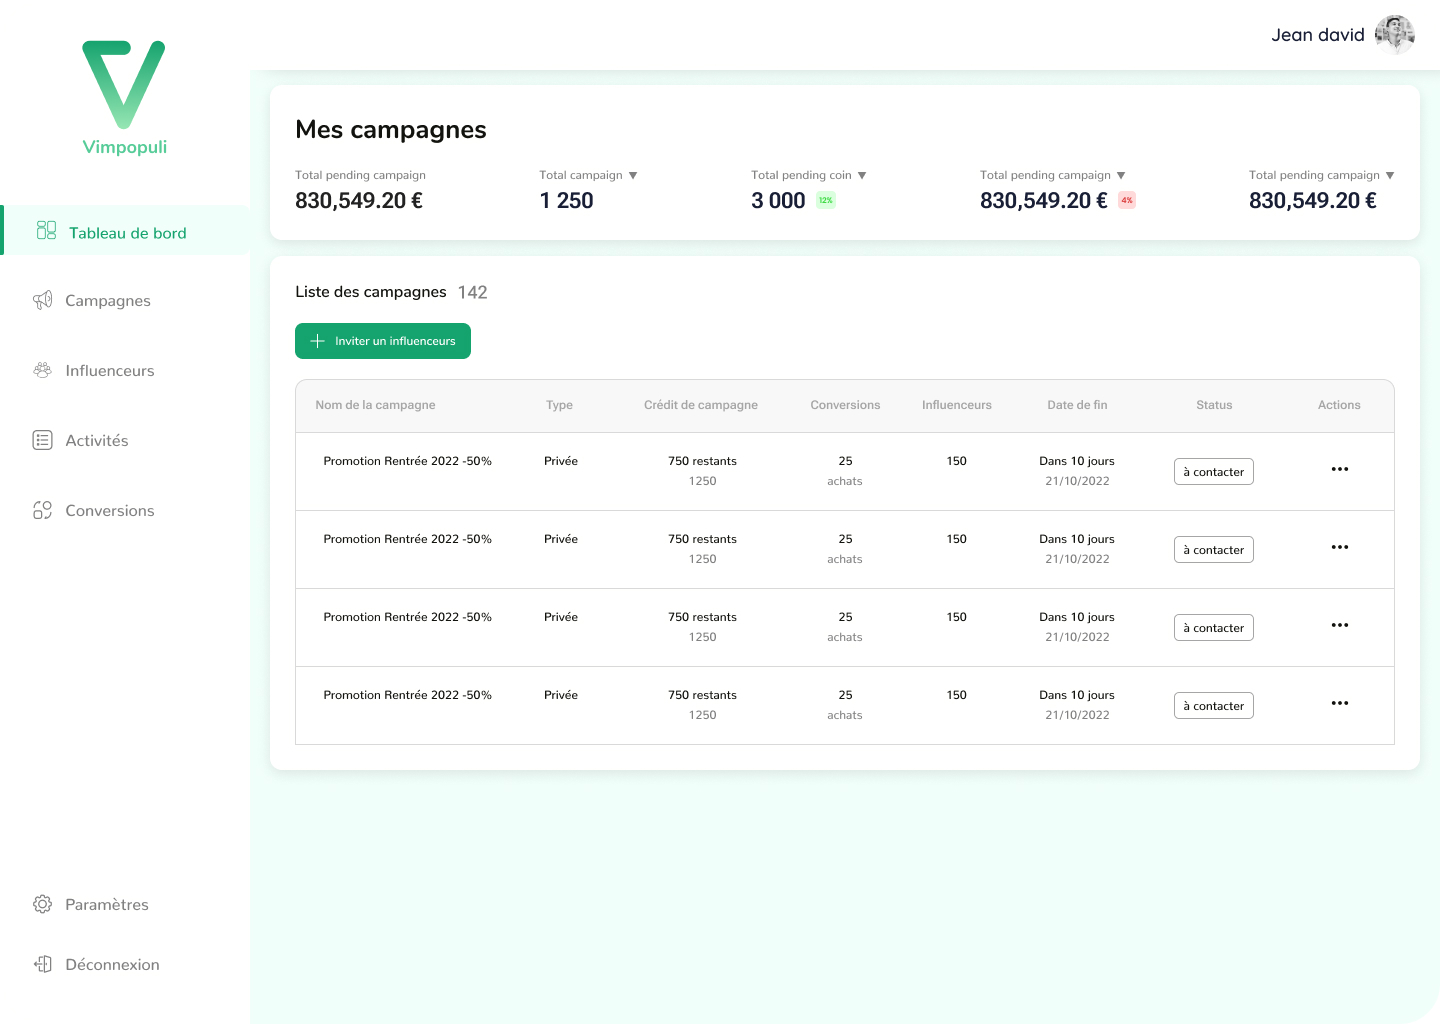Open actions menu of second campaign row
The height and width of the screenshot is (1024, 1440).
pyautogui.click(x=1340, y=547)
